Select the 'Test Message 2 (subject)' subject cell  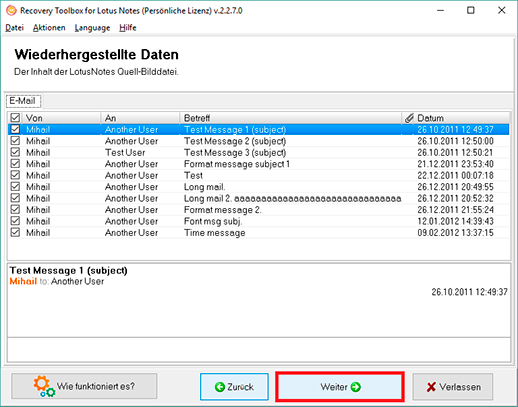(235, 141)
